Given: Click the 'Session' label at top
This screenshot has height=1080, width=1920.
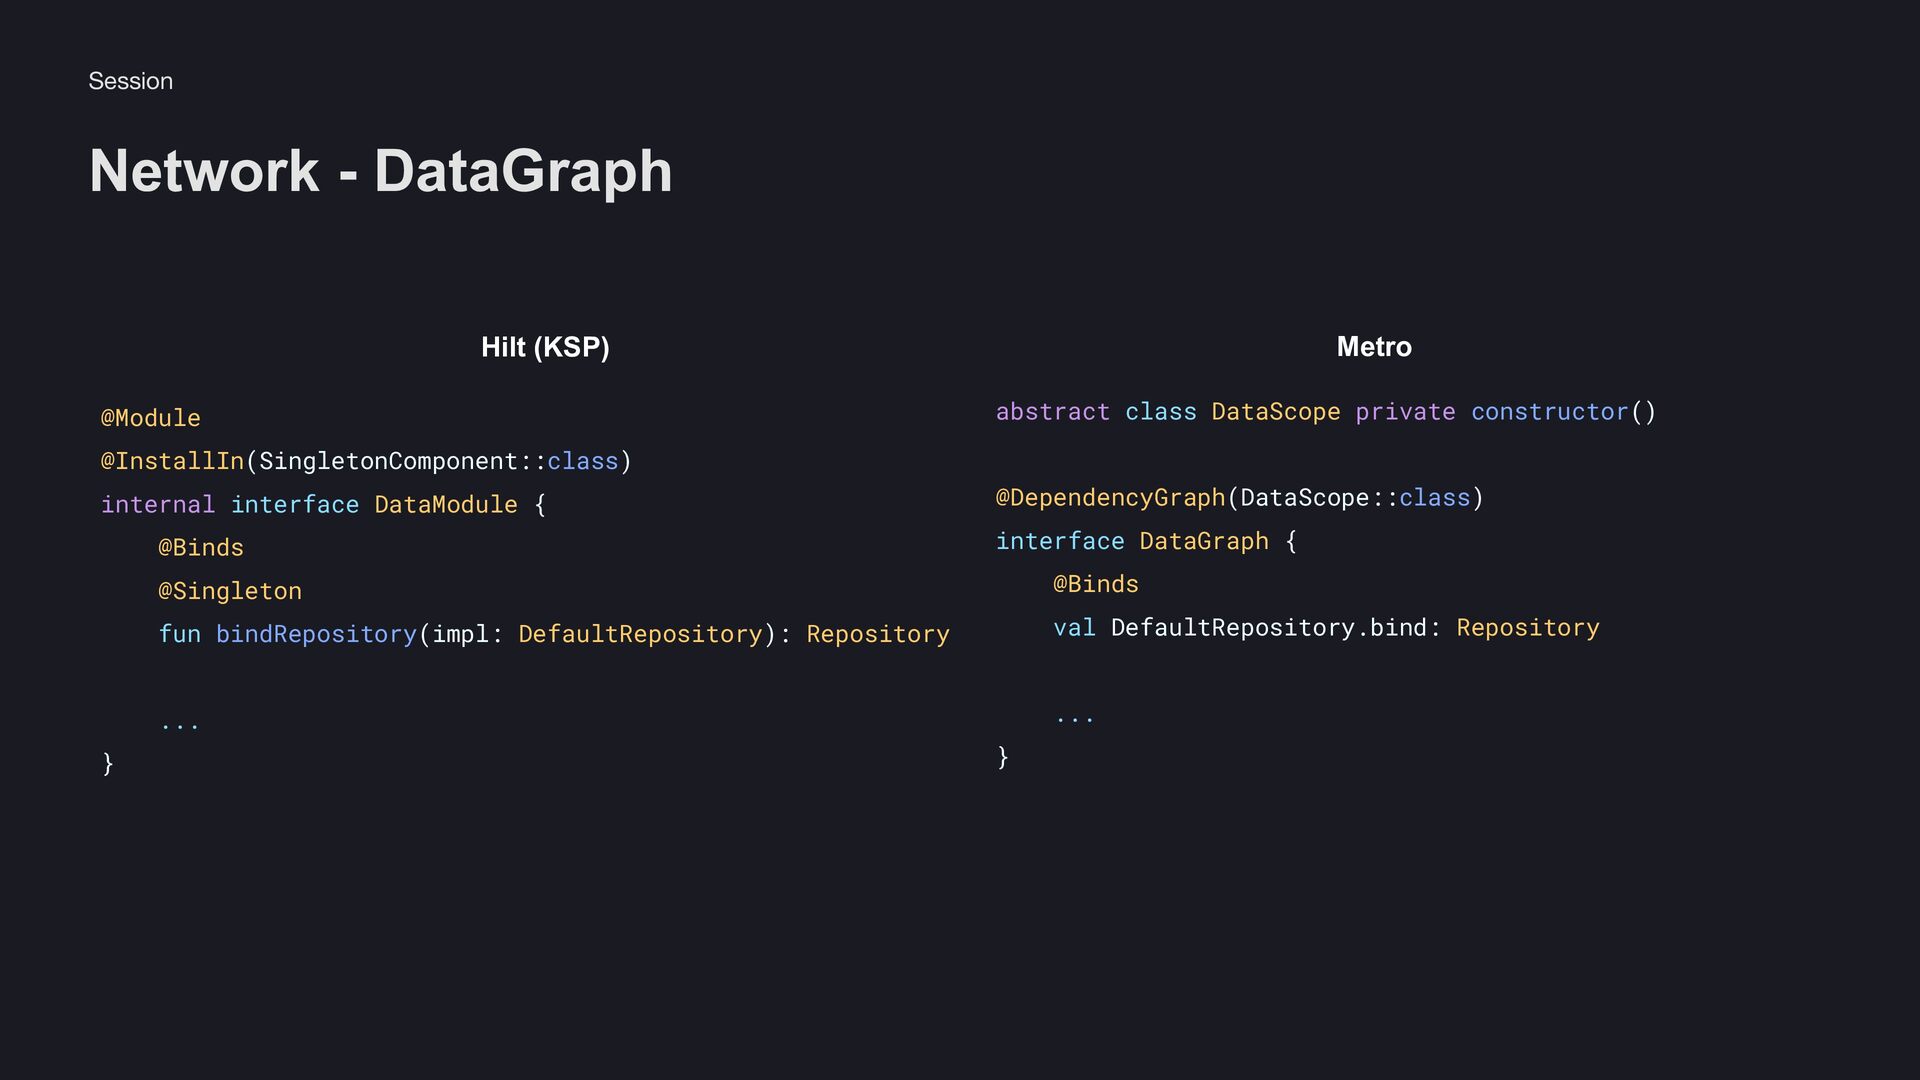Looking at the screenshot, I should pos(130,81).
